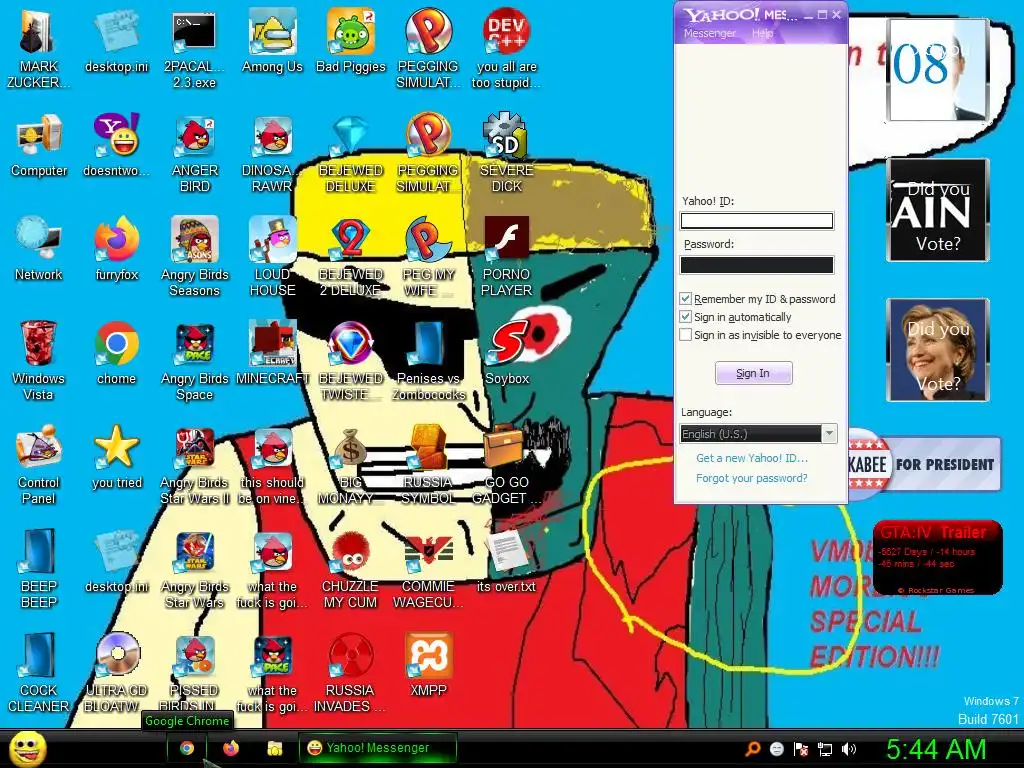Open the doesntwo... Yahoo Messenger shortcut

(x=116, y=145)
